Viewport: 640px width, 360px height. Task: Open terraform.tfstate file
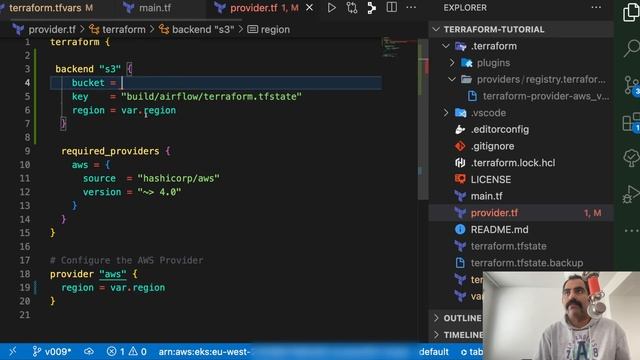coord(508,246)
